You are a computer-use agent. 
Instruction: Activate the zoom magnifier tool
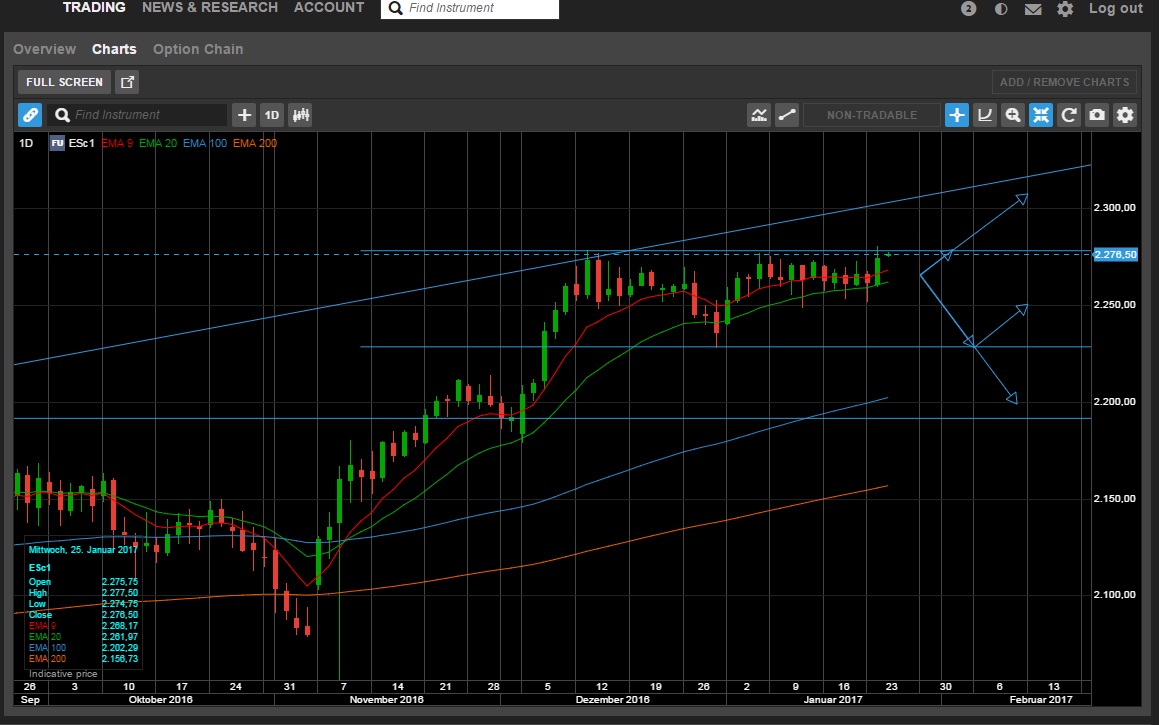pyautogui.click(x=1013, y=115)
